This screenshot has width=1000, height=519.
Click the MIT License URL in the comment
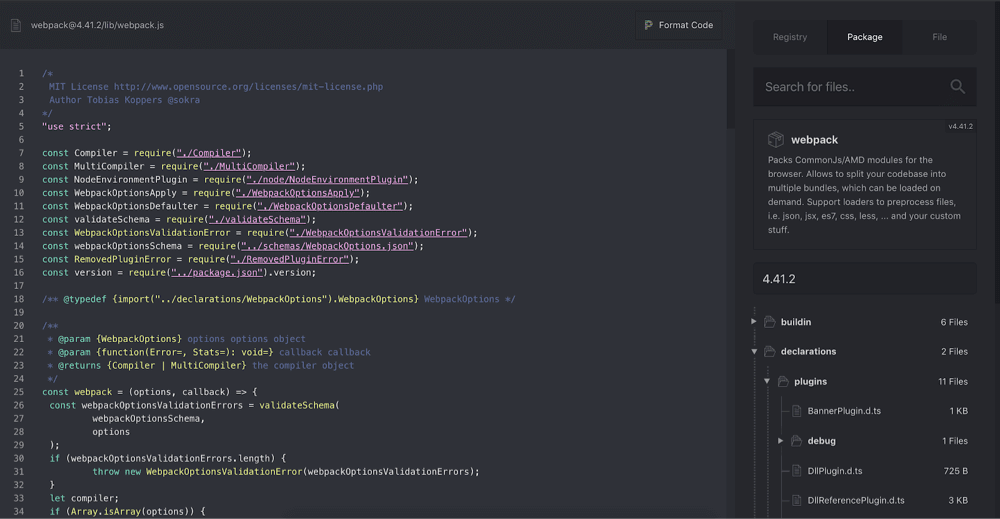point(248,87)
